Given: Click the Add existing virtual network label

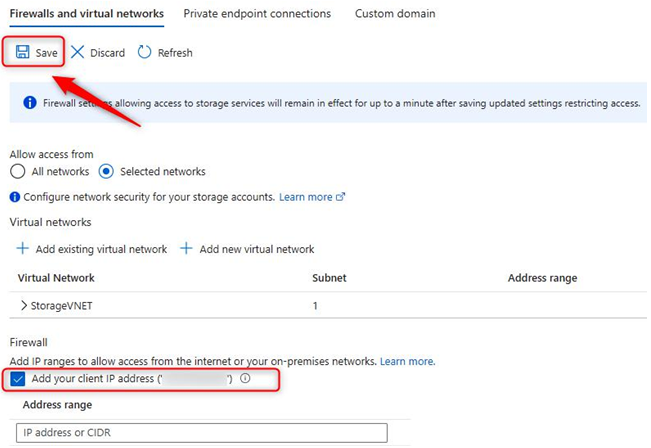Looking at the screenshot, I should (x=101, y=249).
